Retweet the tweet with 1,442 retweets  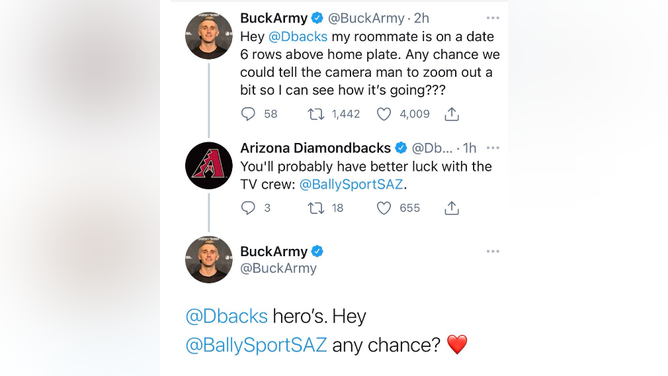316,114
